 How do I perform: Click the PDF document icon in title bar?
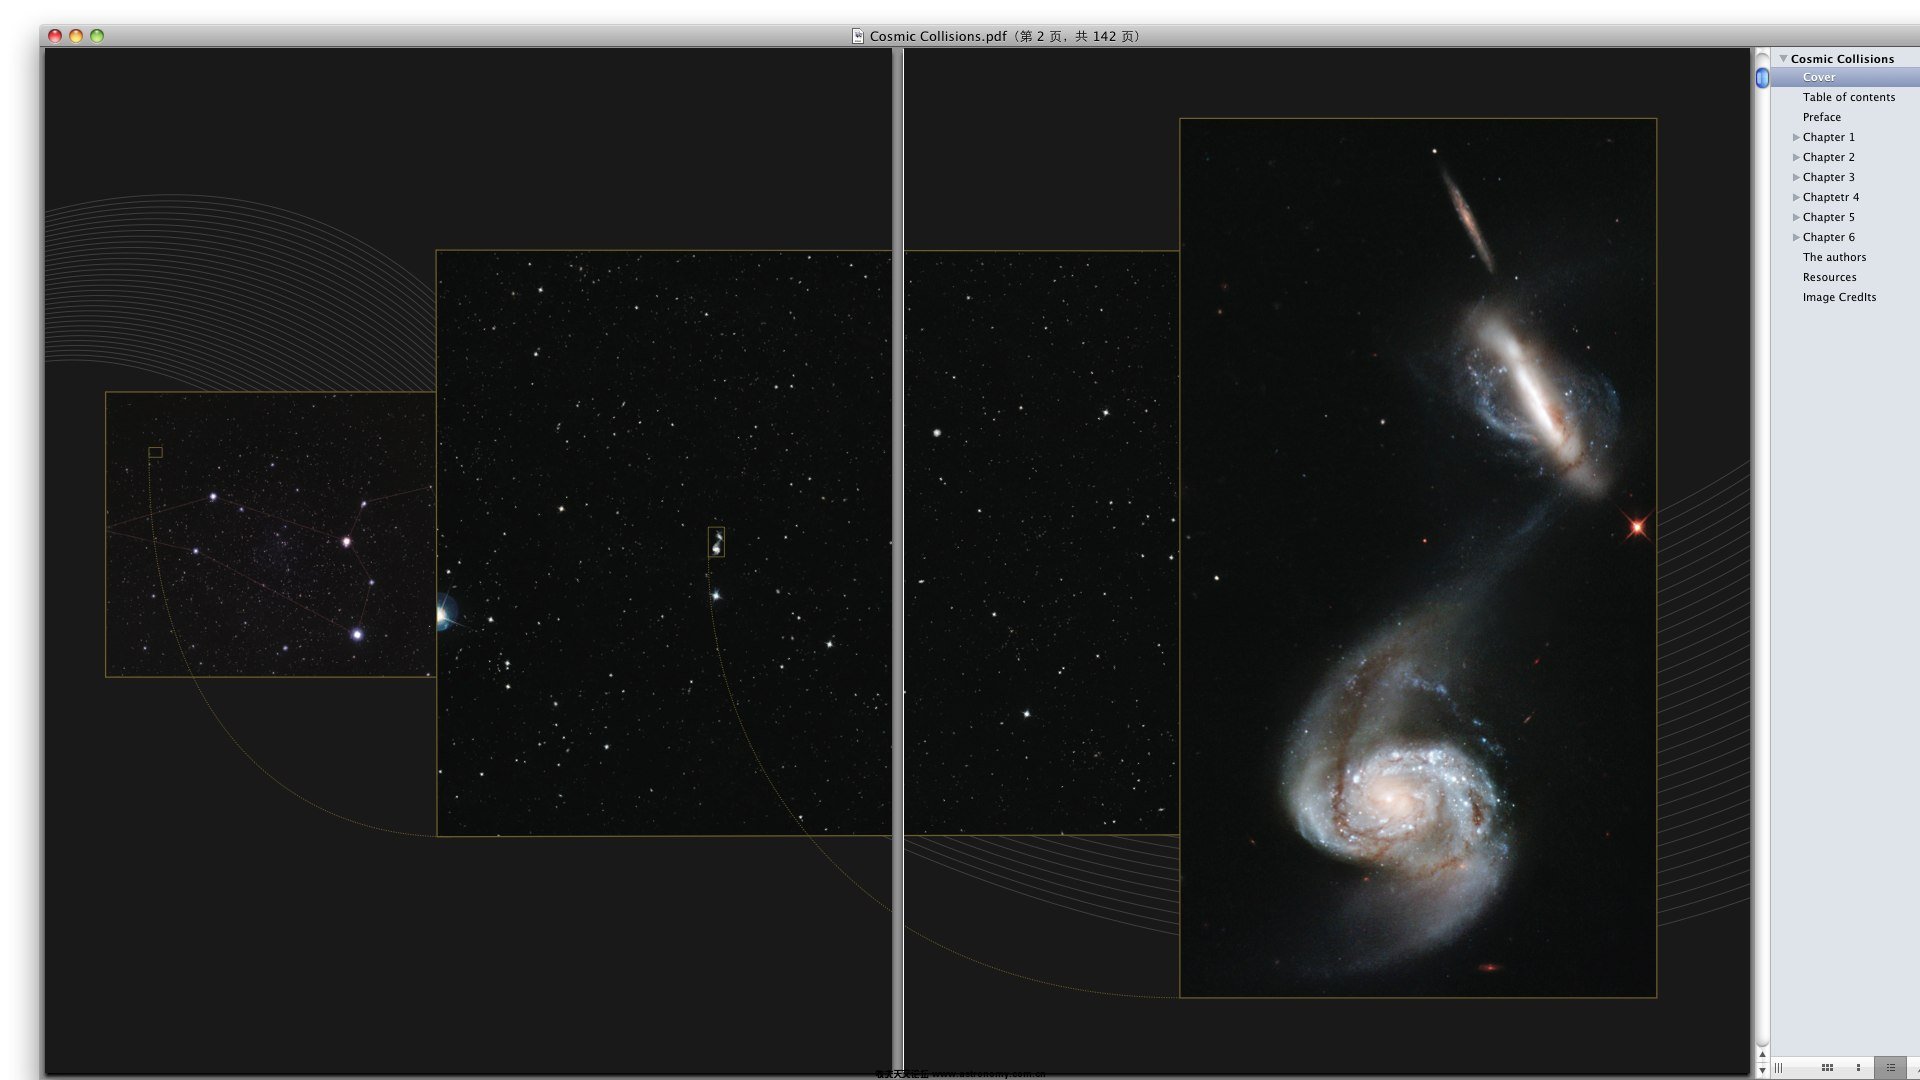[857, 36]
